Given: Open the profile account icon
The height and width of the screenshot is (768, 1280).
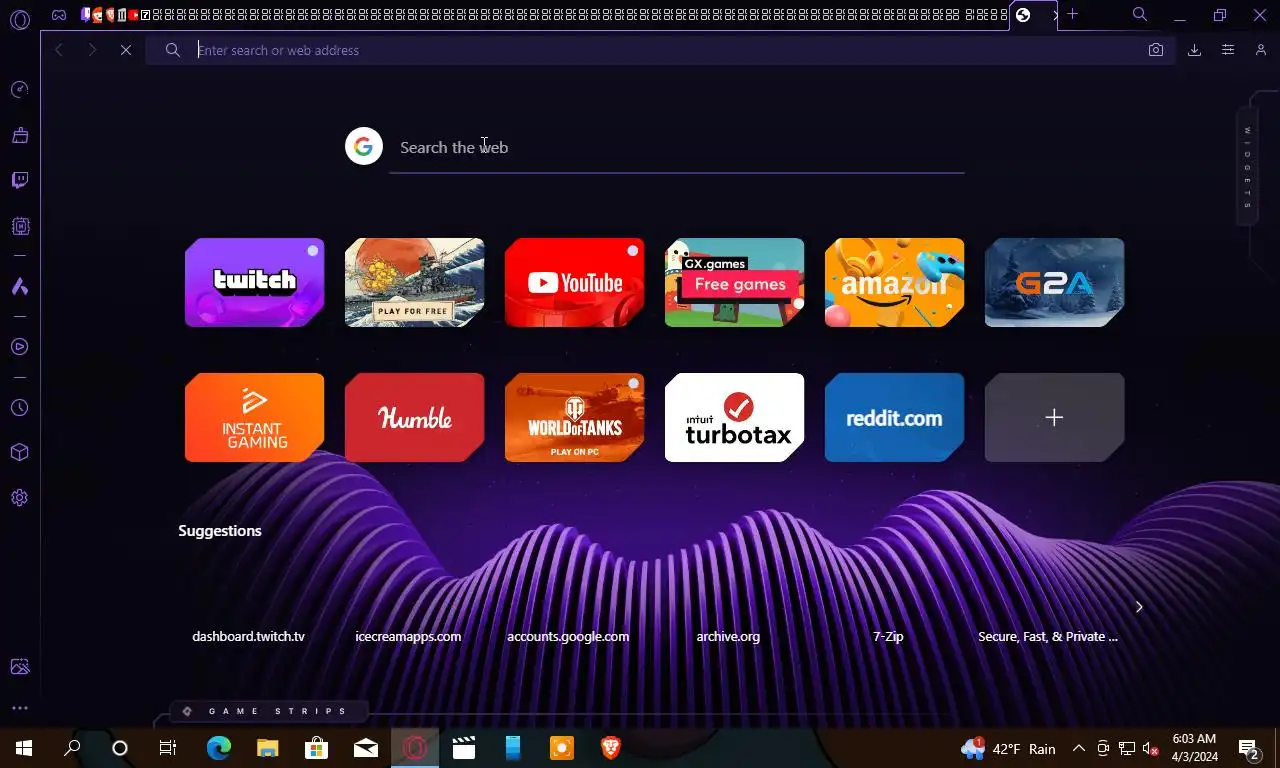Looking at the screenshot, I should pyautogui.click(x=1261, y=50).
